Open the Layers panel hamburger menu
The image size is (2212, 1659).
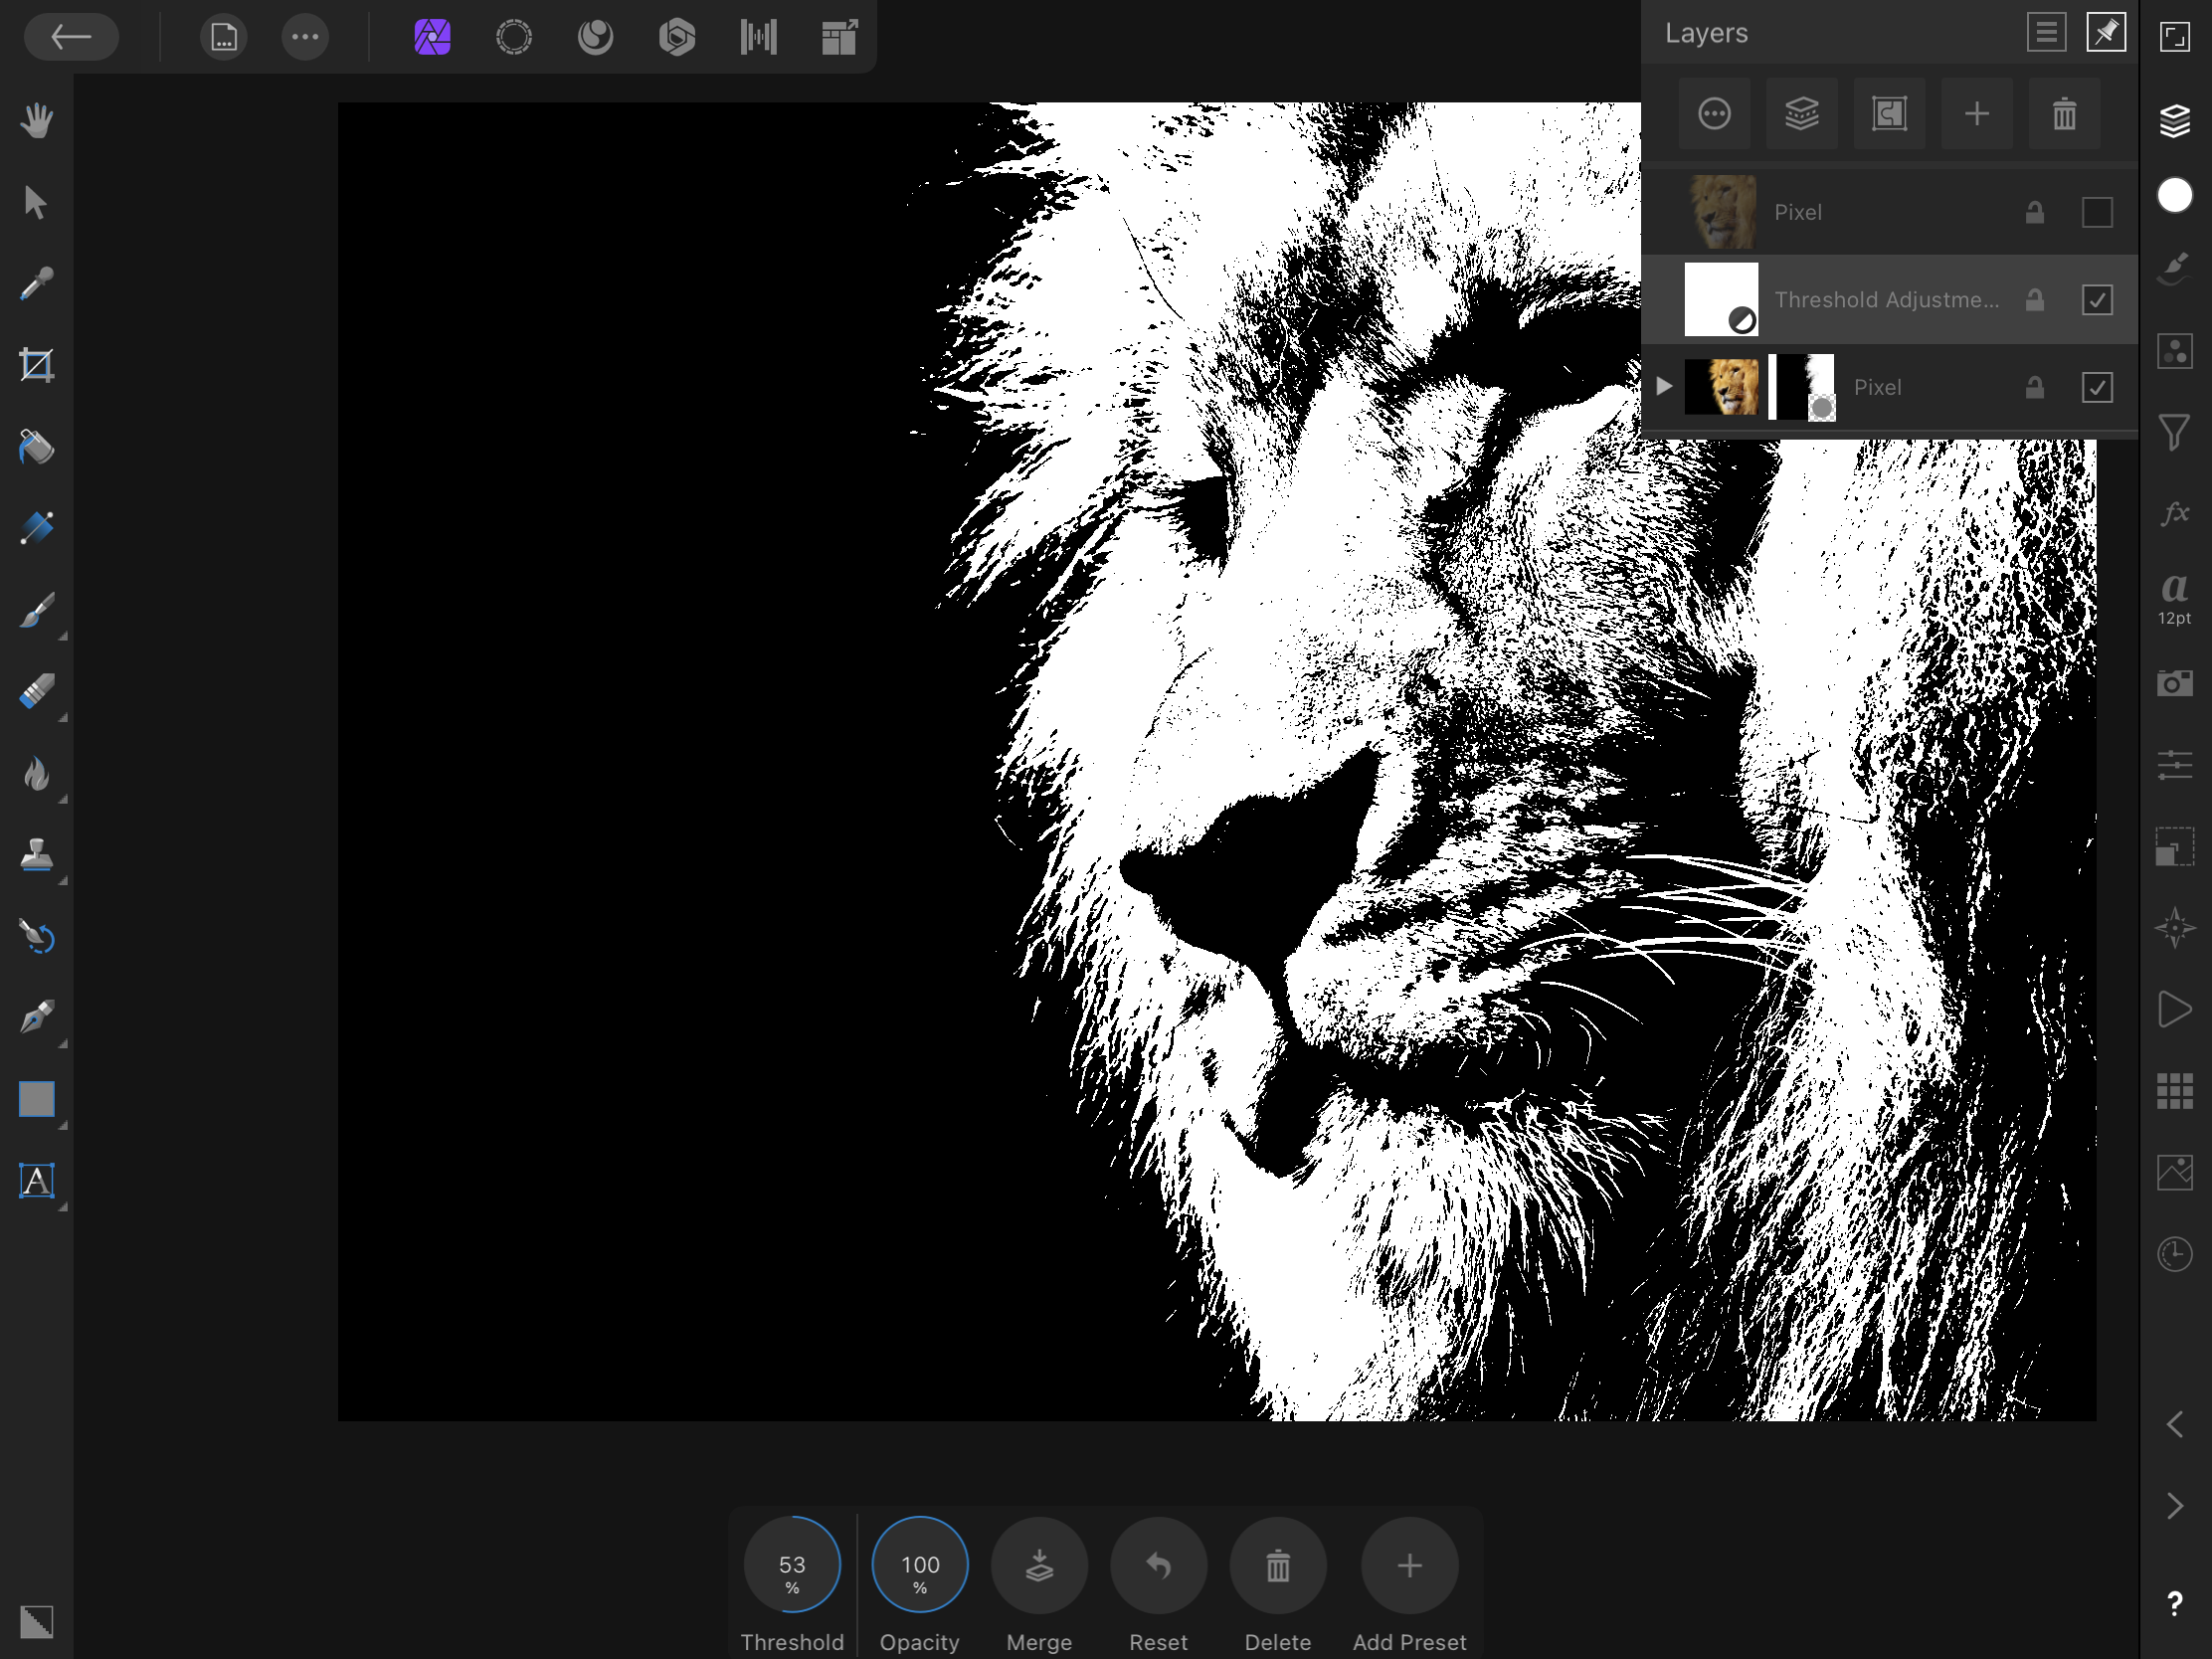(x=2046, y=33)
